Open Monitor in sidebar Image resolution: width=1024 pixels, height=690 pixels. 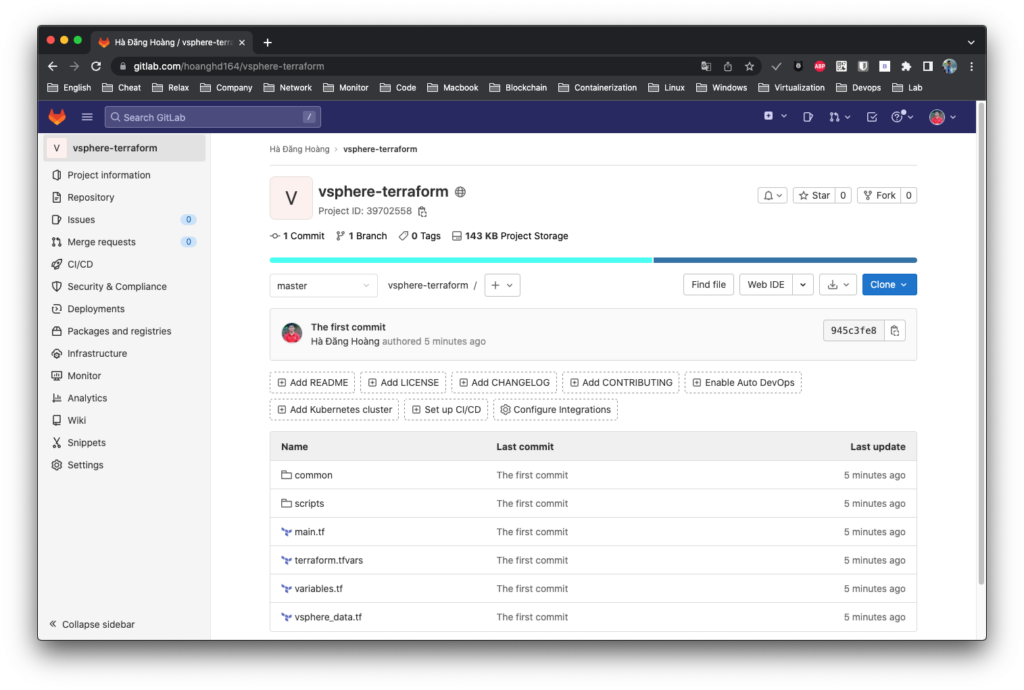point(124,375)
